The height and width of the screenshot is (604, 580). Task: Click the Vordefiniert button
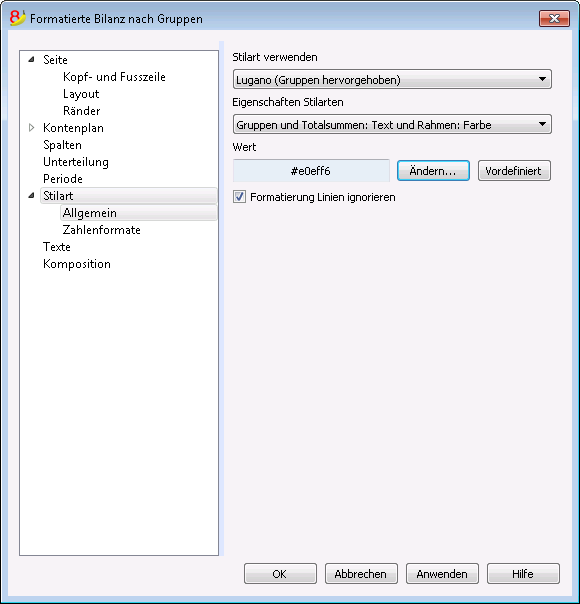coord(514,171)
